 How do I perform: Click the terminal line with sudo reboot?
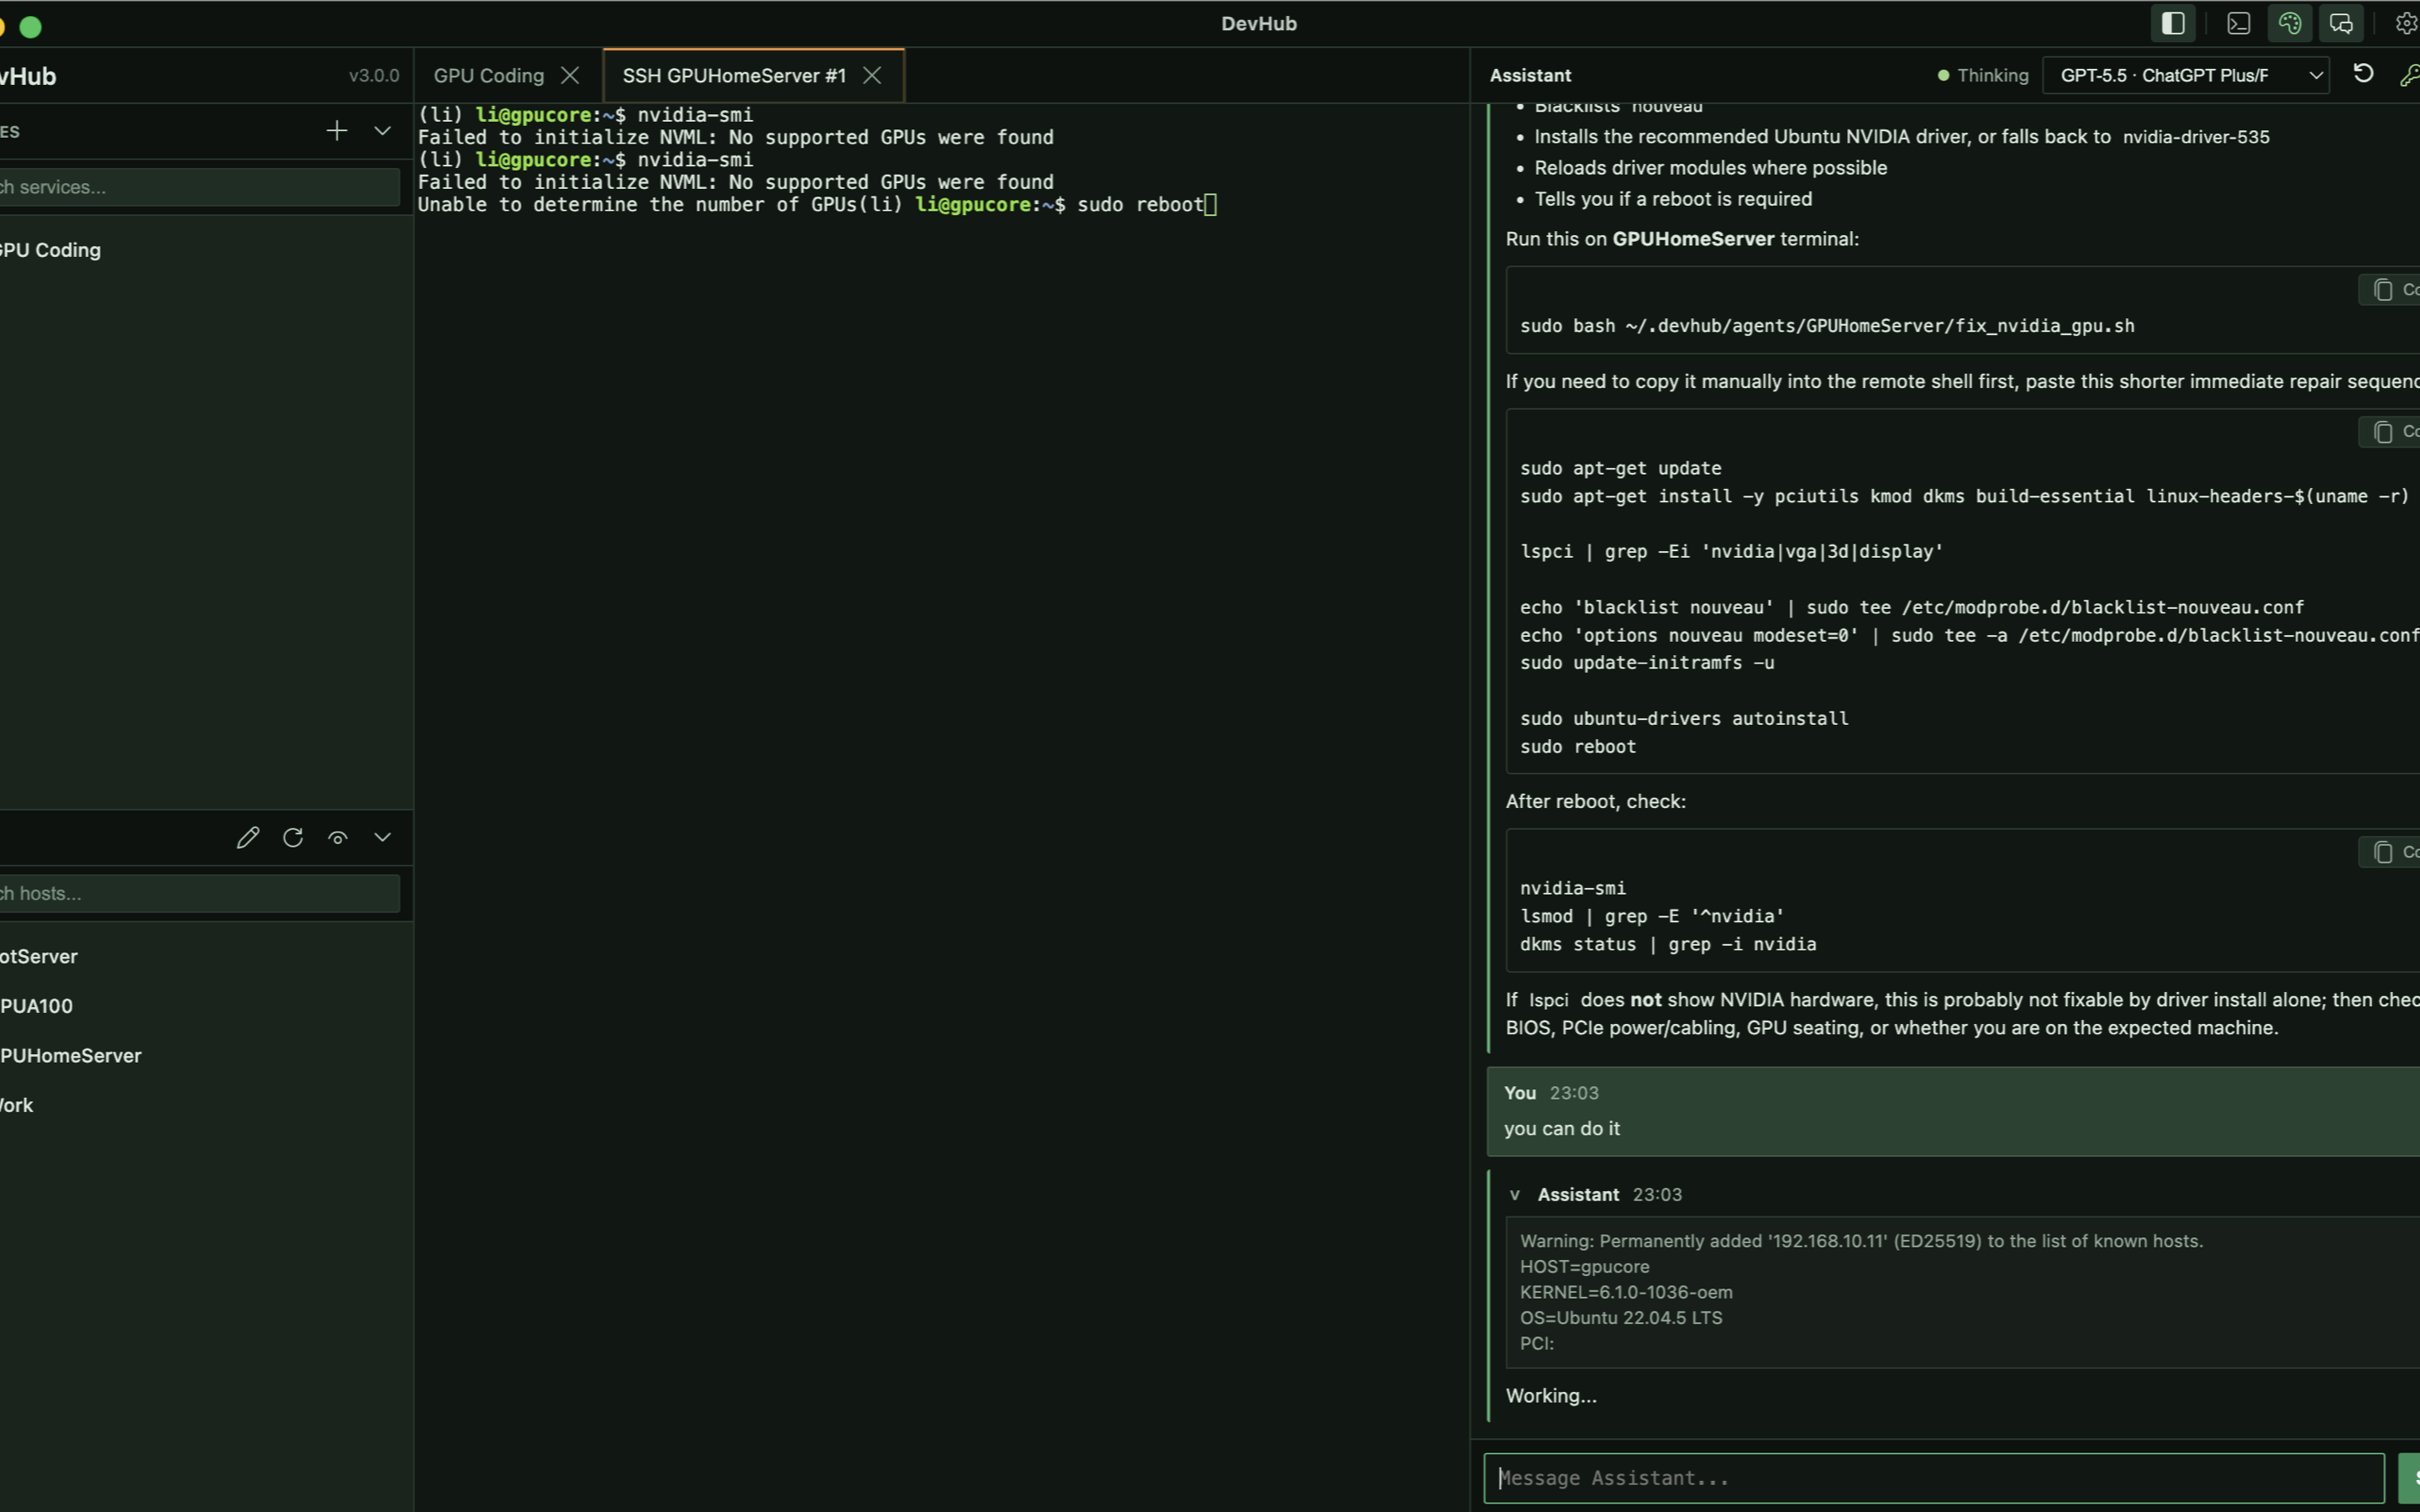(817, 205)
